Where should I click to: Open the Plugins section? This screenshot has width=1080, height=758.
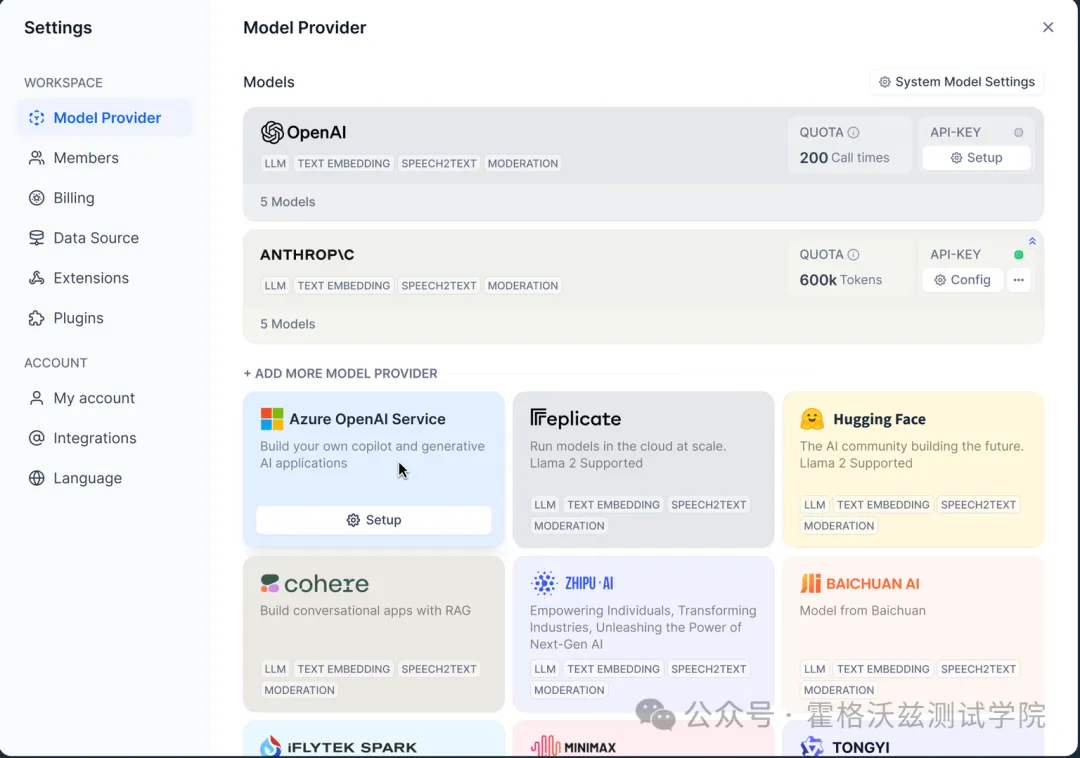click(105, 318)
